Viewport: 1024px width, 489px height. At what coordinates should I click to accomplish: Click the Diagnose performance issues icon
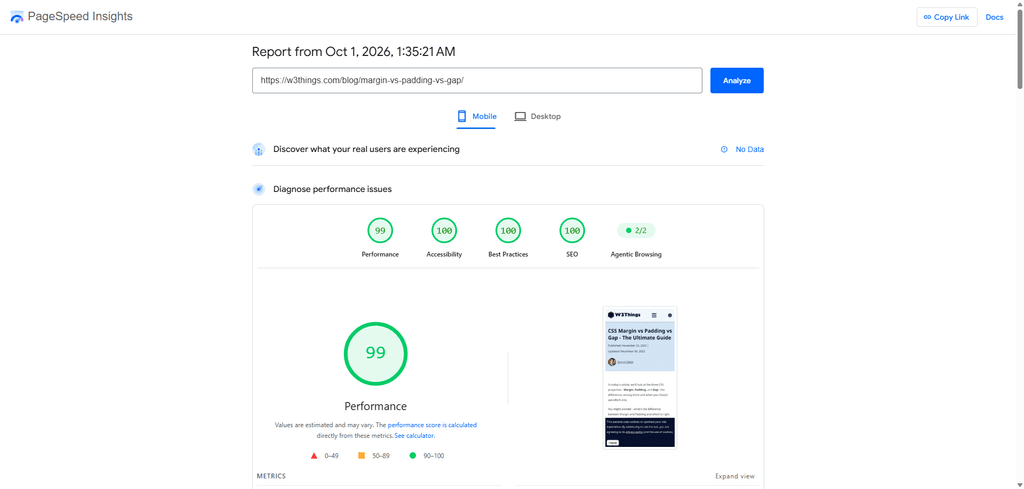click(x=258, y=189)
